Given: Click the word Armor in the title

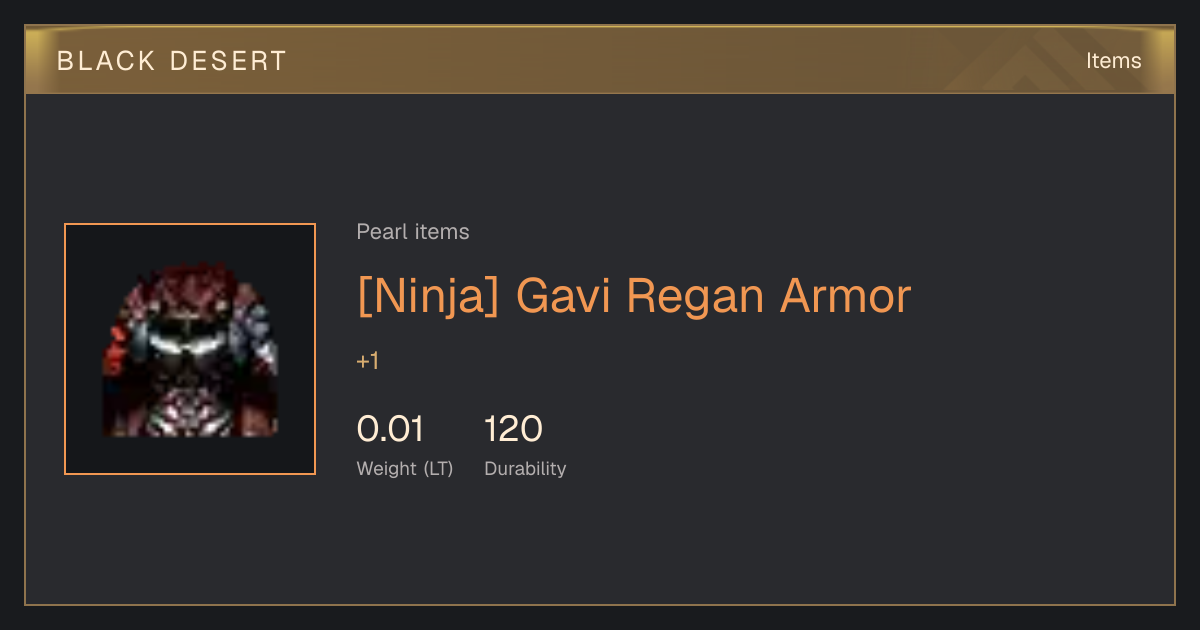Looking at the screenshot, I should 846,297.
